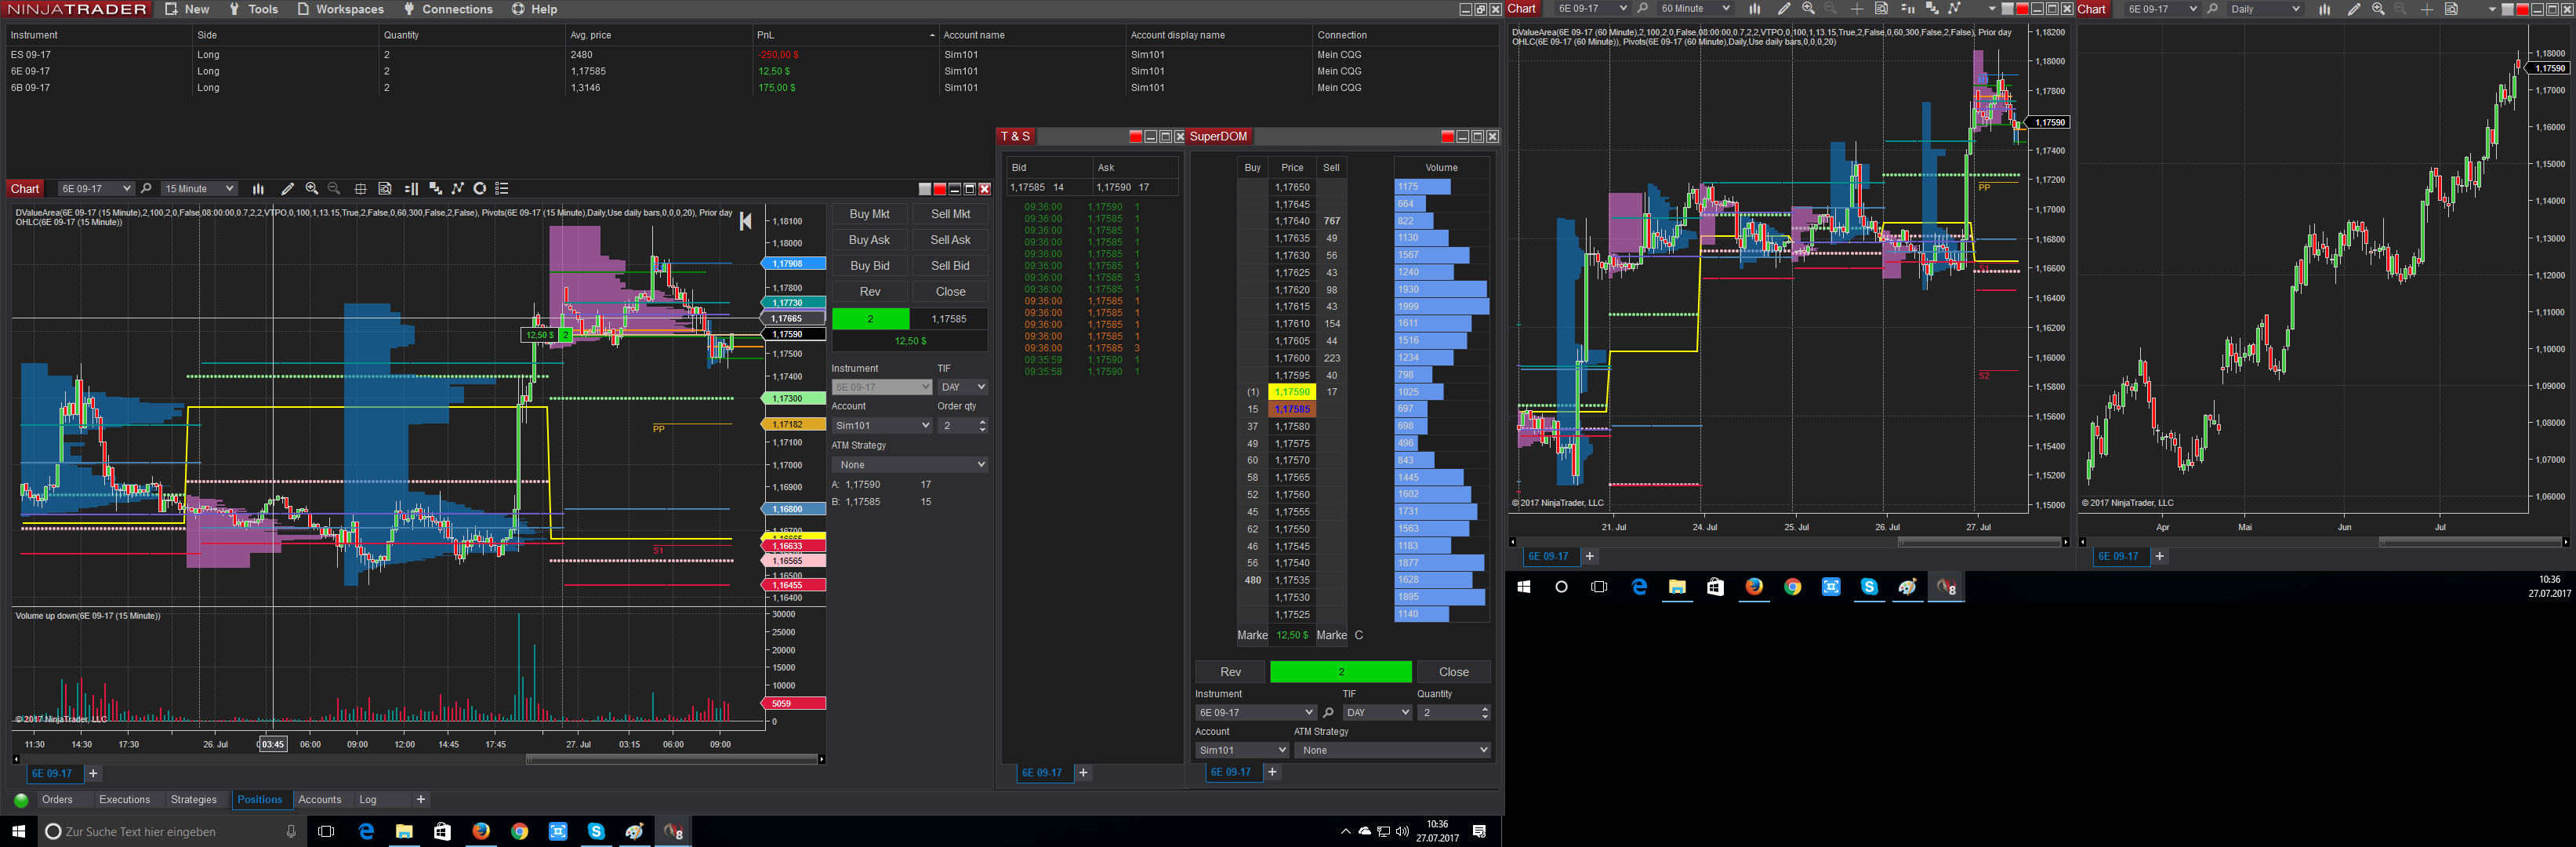Change bar type in the Daily chart

[x=2325, y=9]
